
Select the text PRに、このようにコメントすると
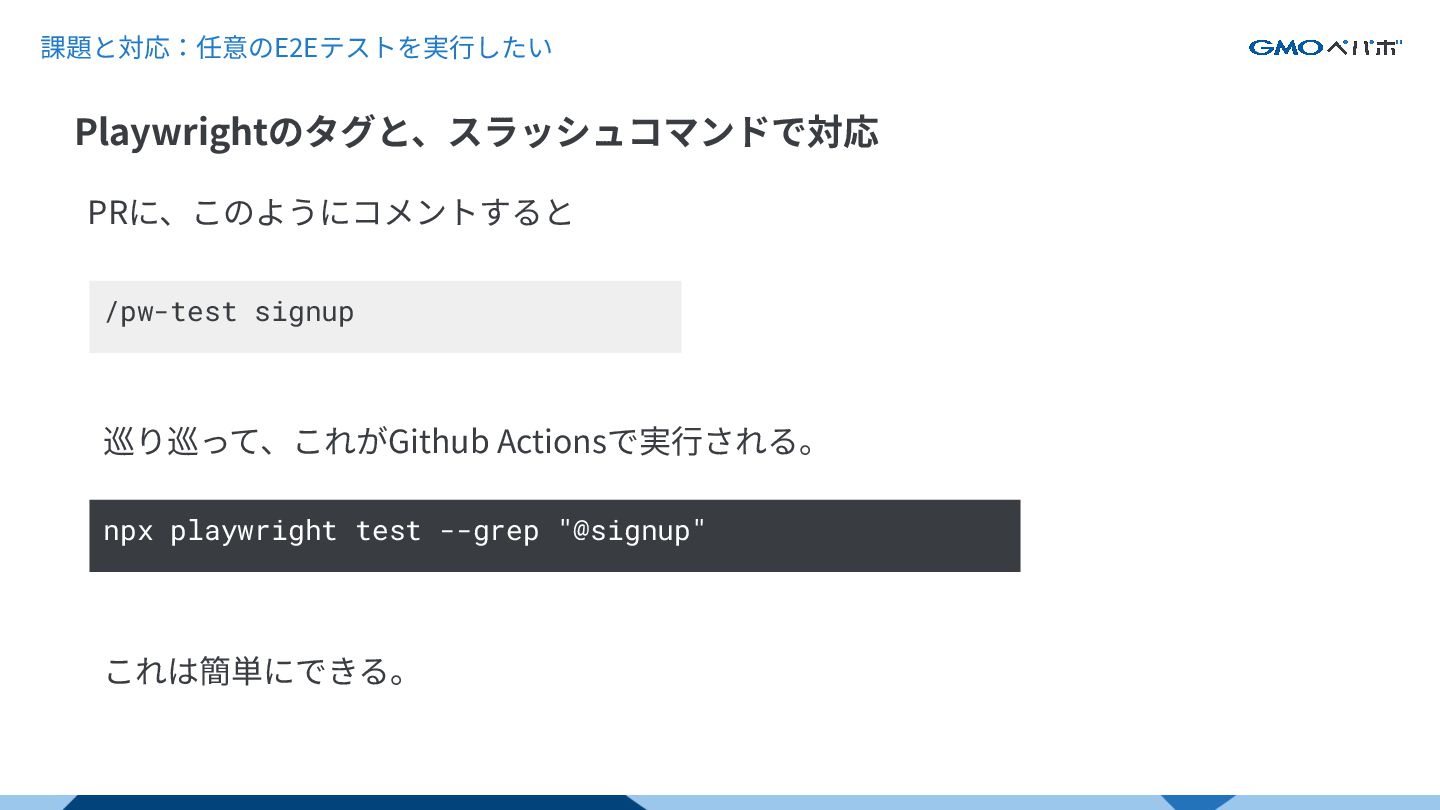pyautogui.click(x=330, y=212)
